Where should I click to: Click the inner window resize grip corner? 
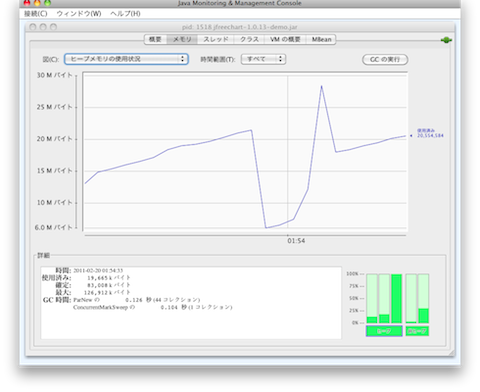tap(451, 353)
